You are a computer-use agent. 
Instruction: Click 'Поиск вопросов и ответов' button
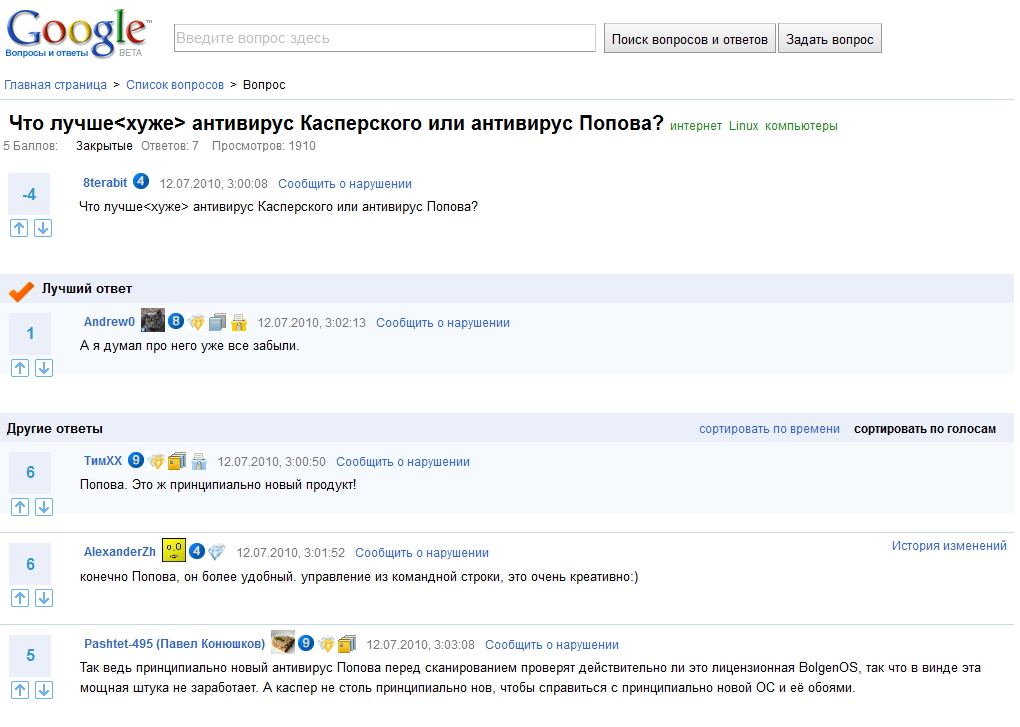(690, 39)
